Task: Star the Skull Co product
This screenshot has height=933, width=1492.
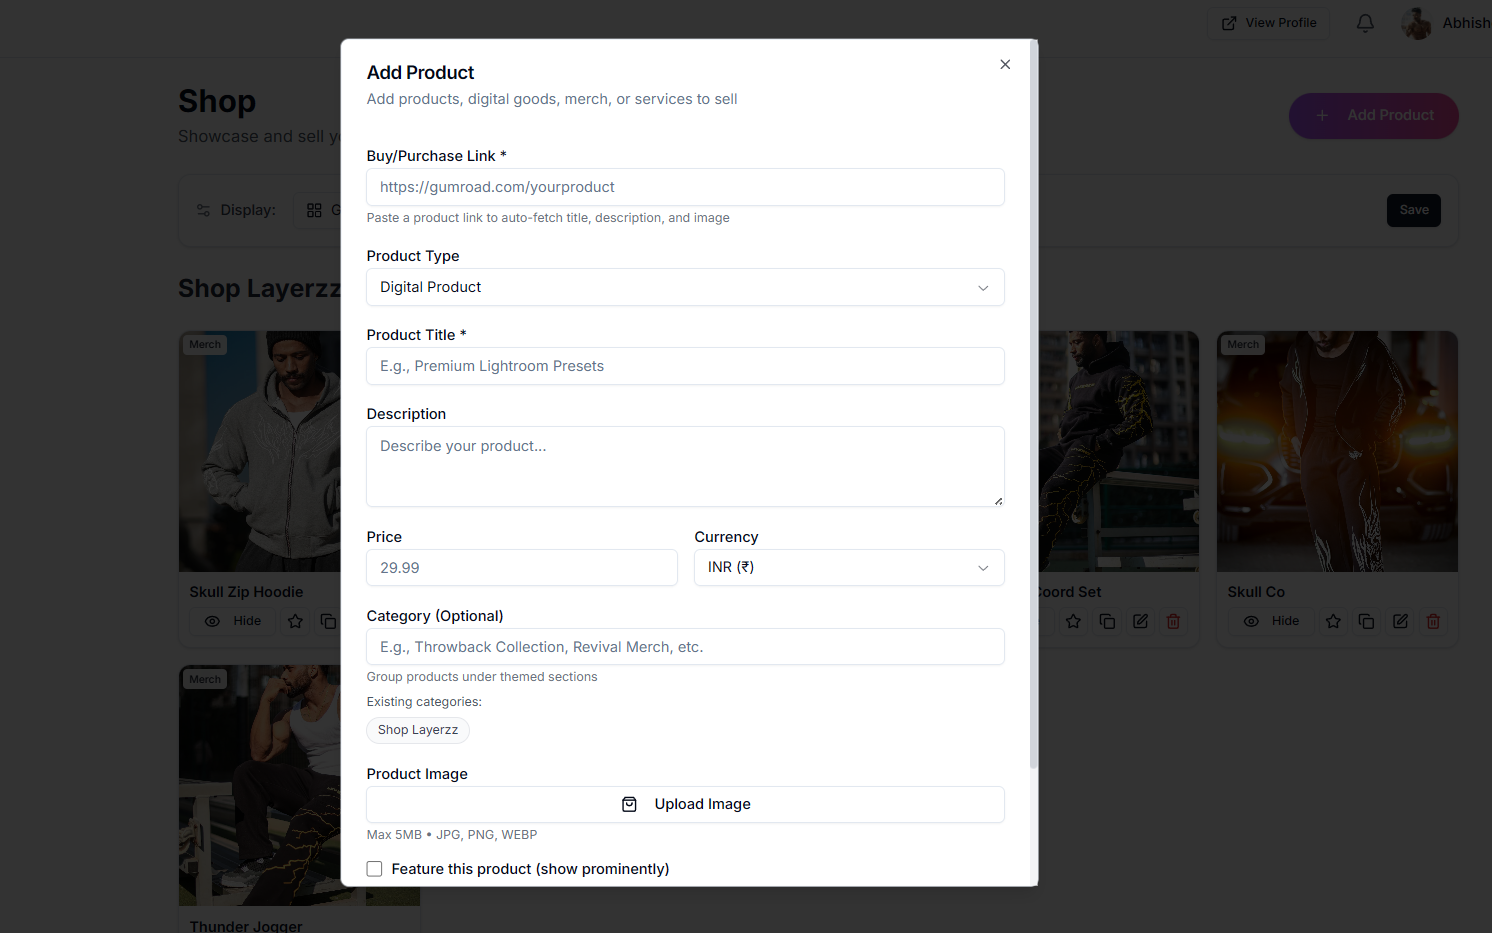Action: click(x=1333, y=622)
